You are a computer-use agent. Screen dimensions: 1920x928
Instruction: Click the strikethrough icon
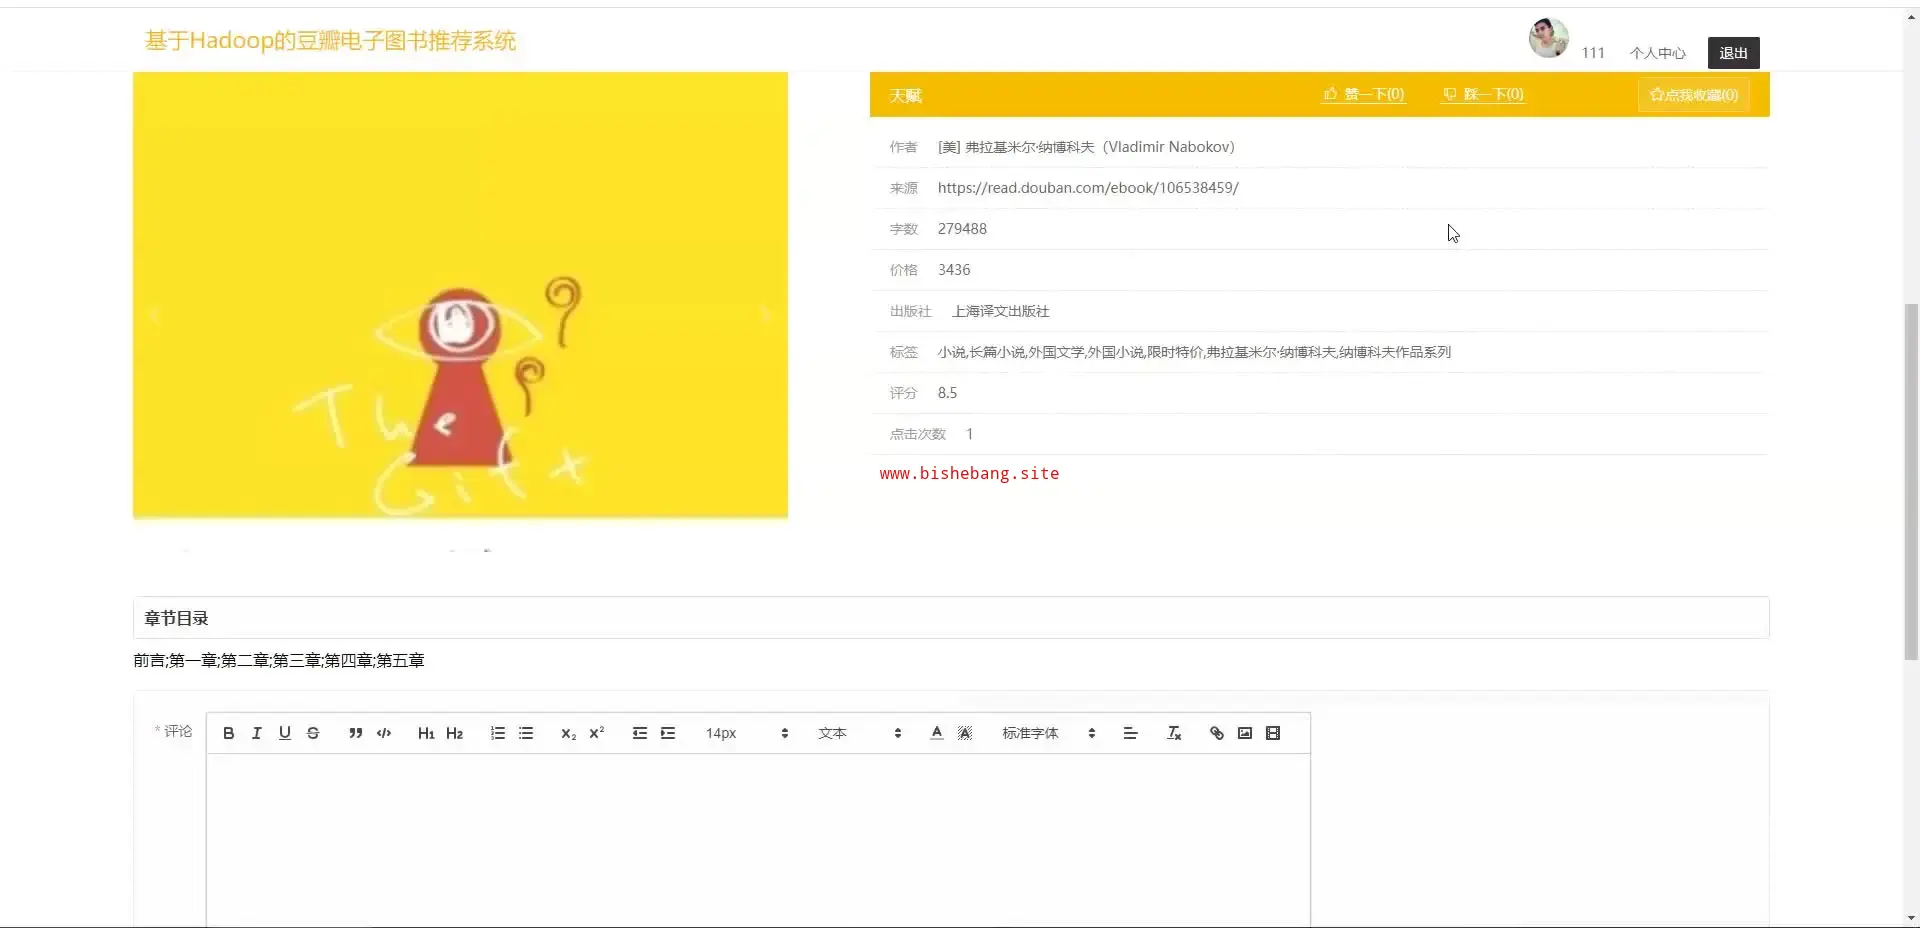313,733
